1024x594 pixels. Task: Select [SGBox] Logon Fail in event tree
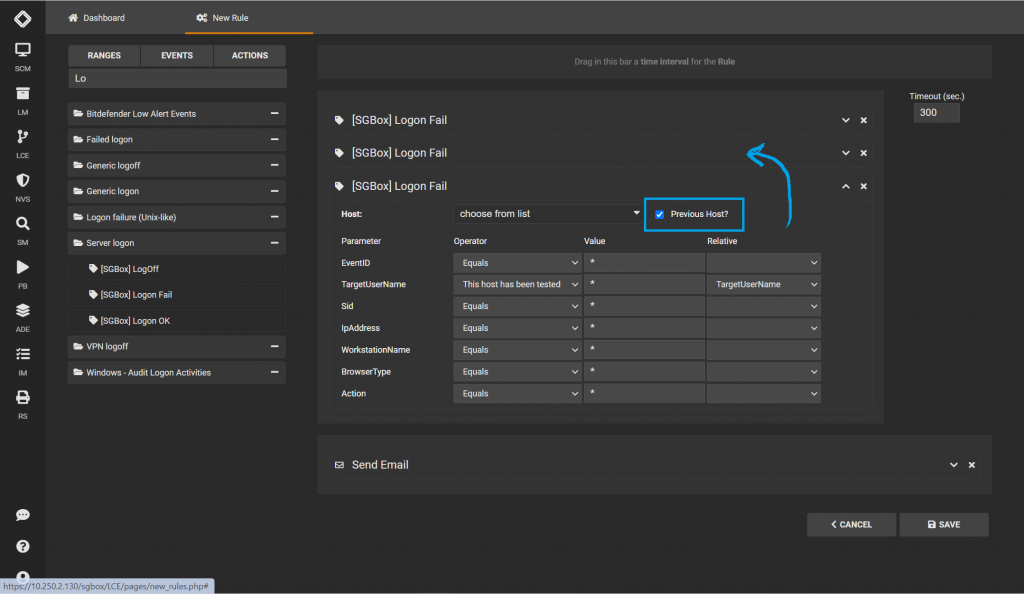(x=177, y=295)
